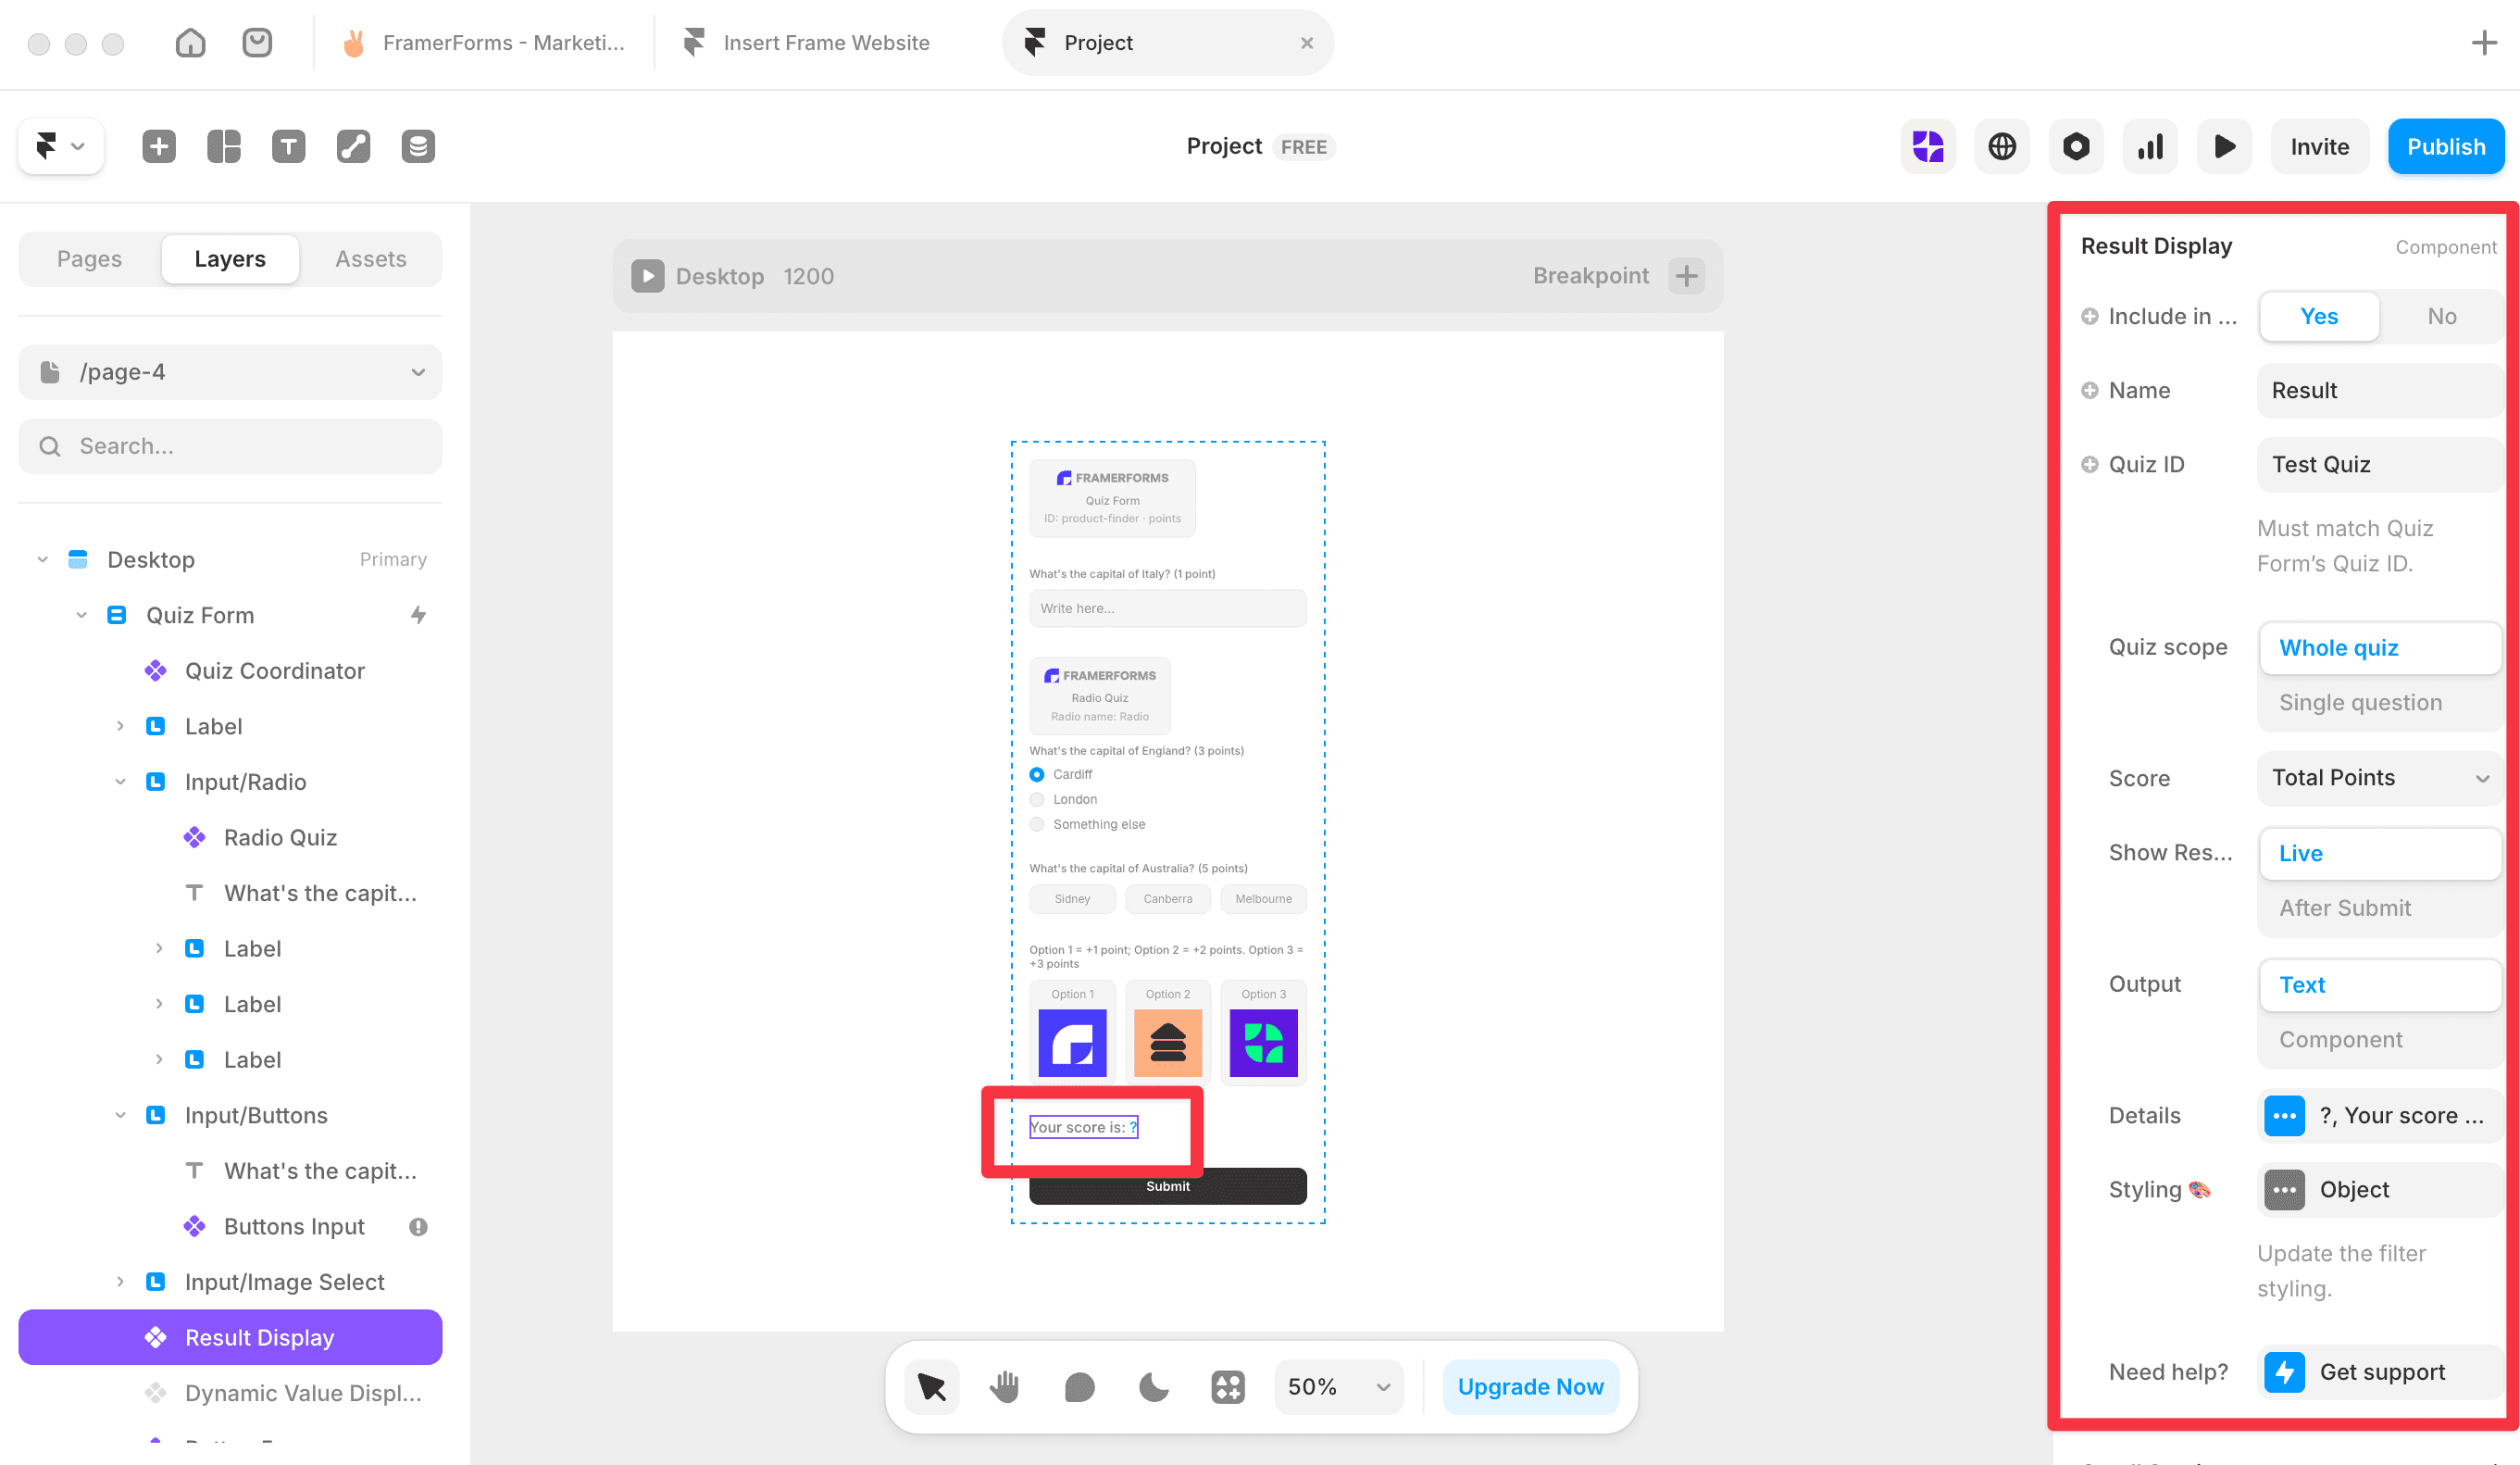Open Styling Object options

click(x=2379, y=1190)
